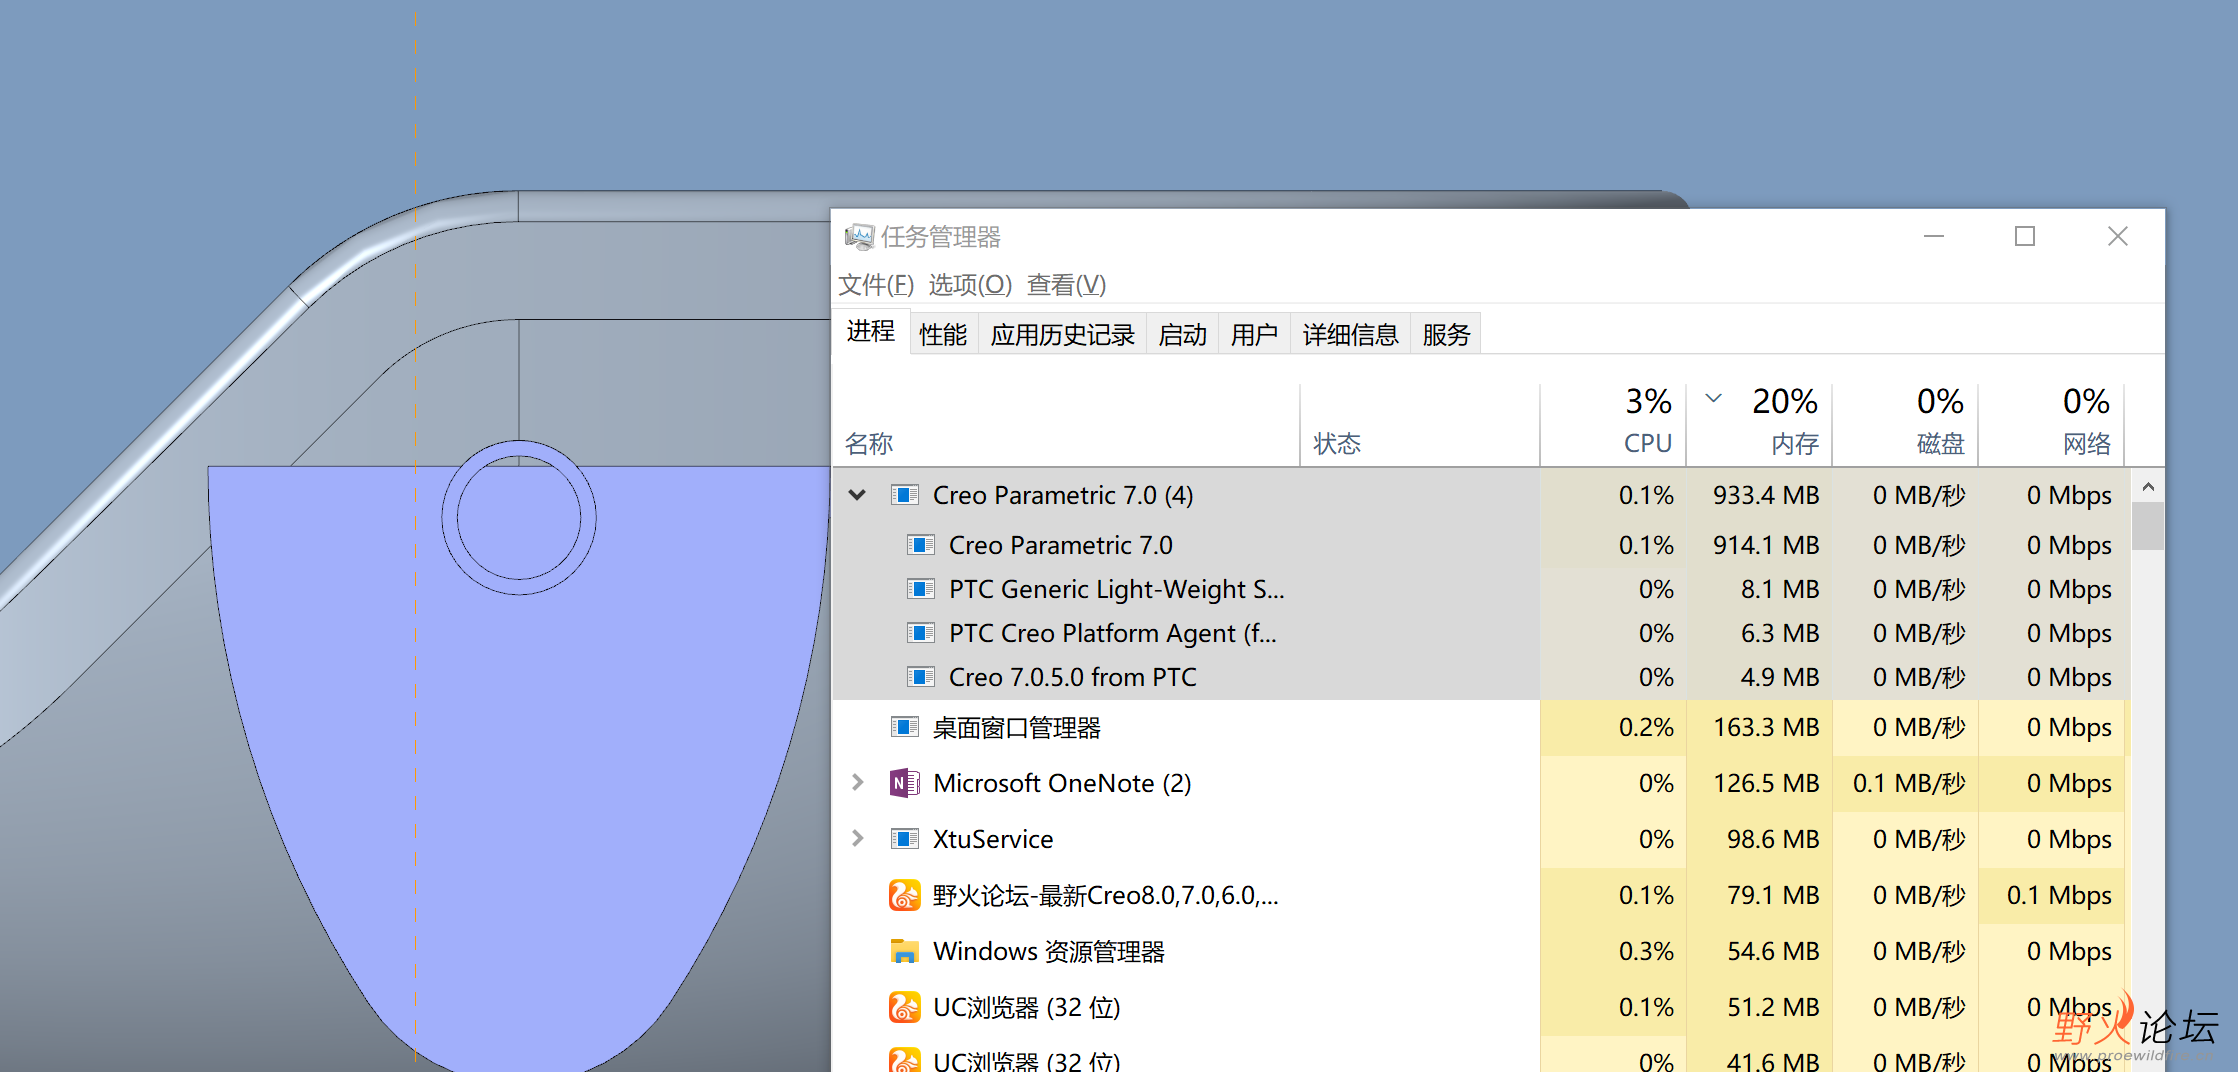Select the Creo Parametric 7.0 (4) row
The height and width of the screenshot is (1072, 2238).
pyautogui.click(x=1482, y=495)
